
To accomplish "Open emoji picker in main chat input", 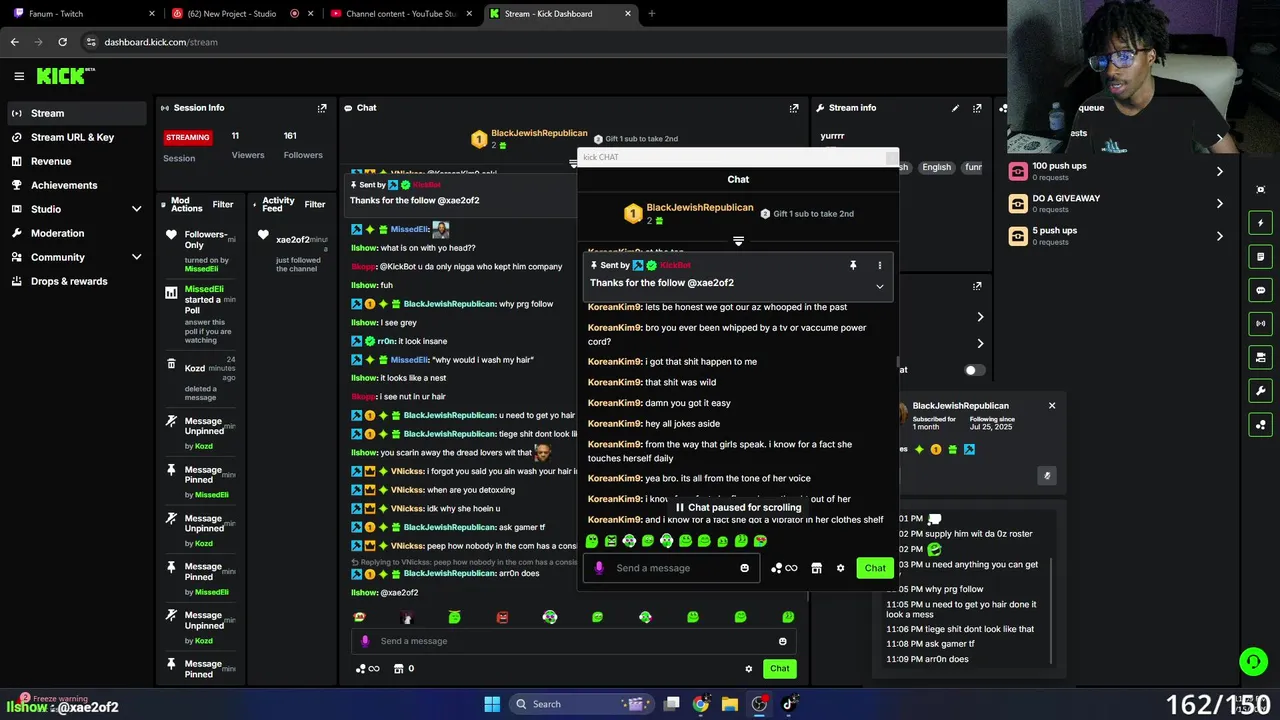I will tap(782, 641).
